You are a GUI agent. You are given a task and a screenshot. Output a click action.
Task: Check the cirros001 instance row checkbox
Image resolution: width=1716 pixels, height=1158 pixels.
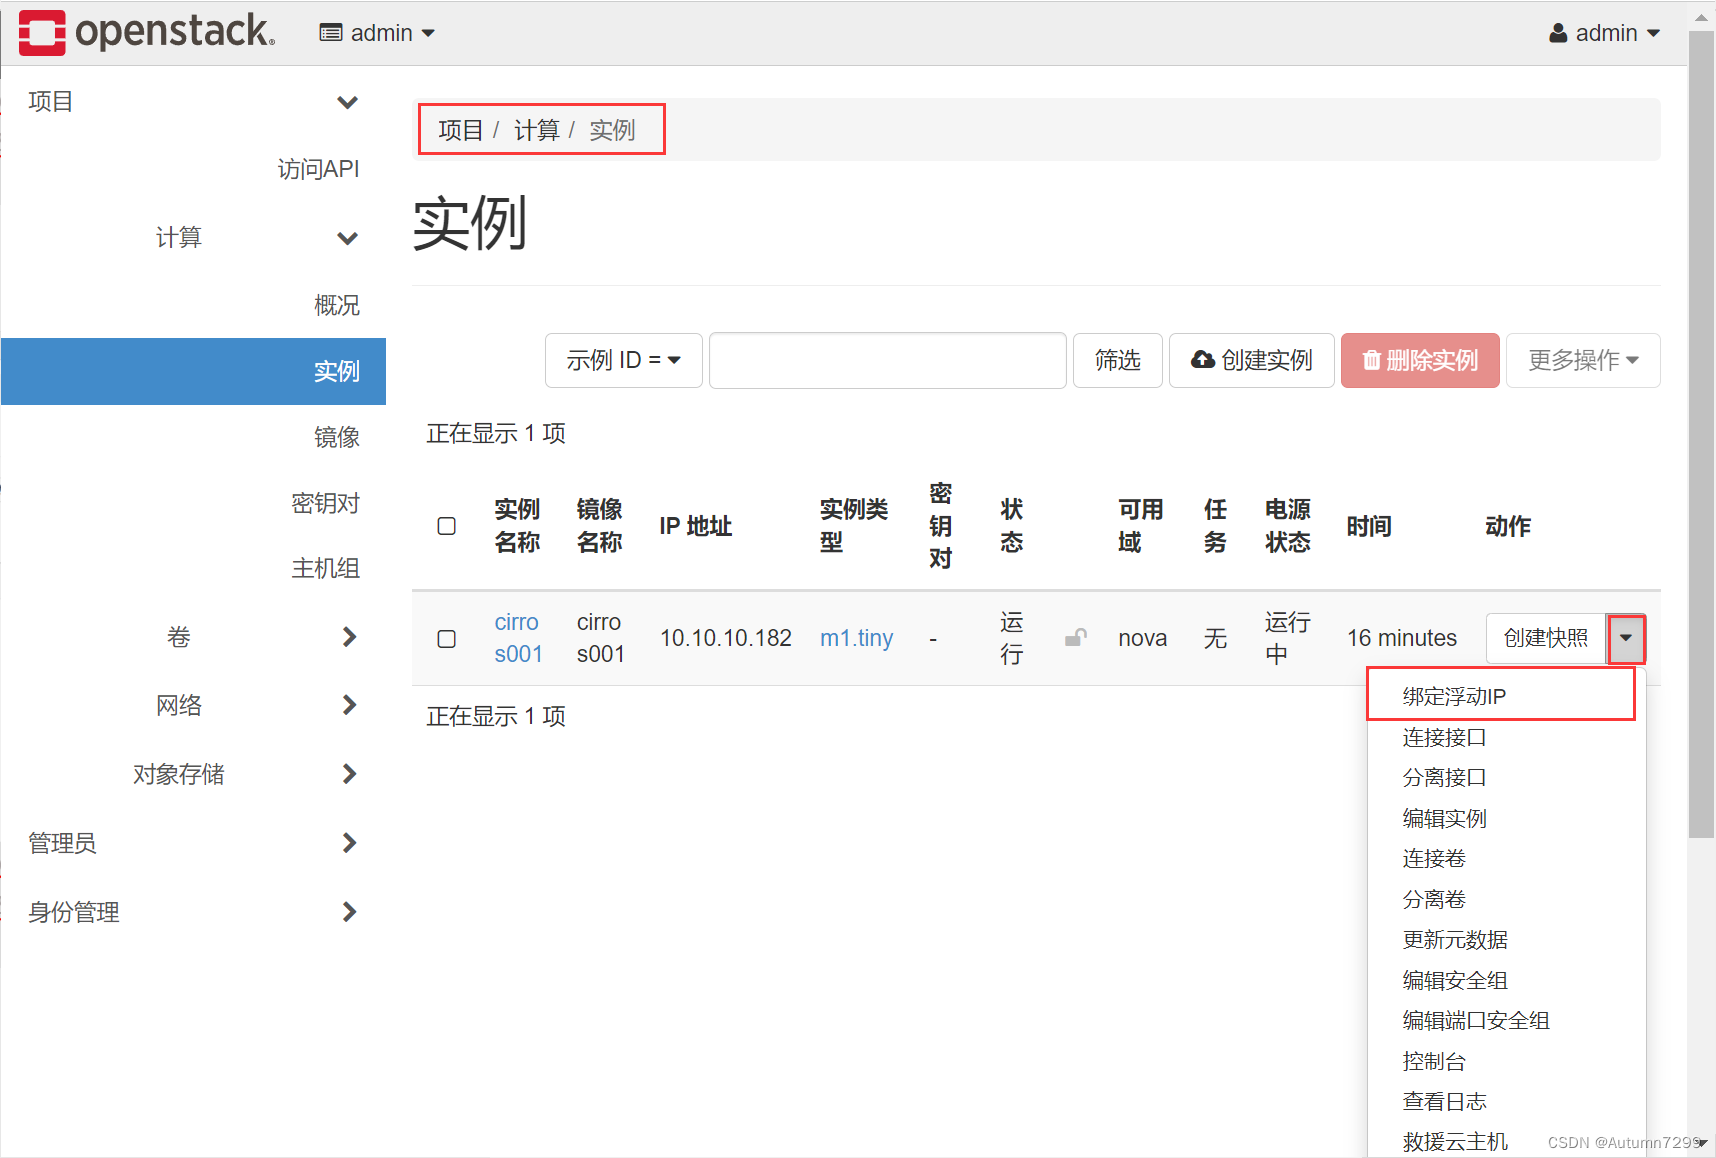[447, 638]
